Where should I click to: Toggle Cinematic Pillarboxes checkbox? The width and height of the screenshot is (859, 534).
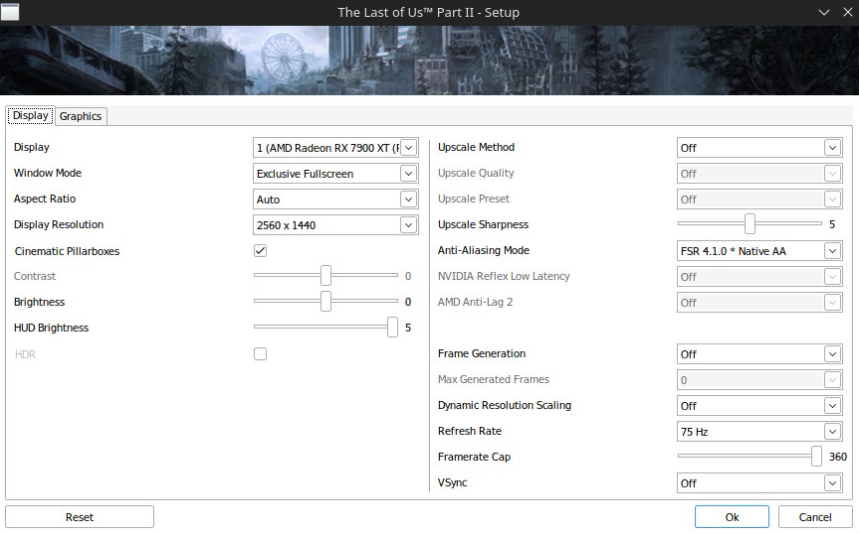(260, 251)
